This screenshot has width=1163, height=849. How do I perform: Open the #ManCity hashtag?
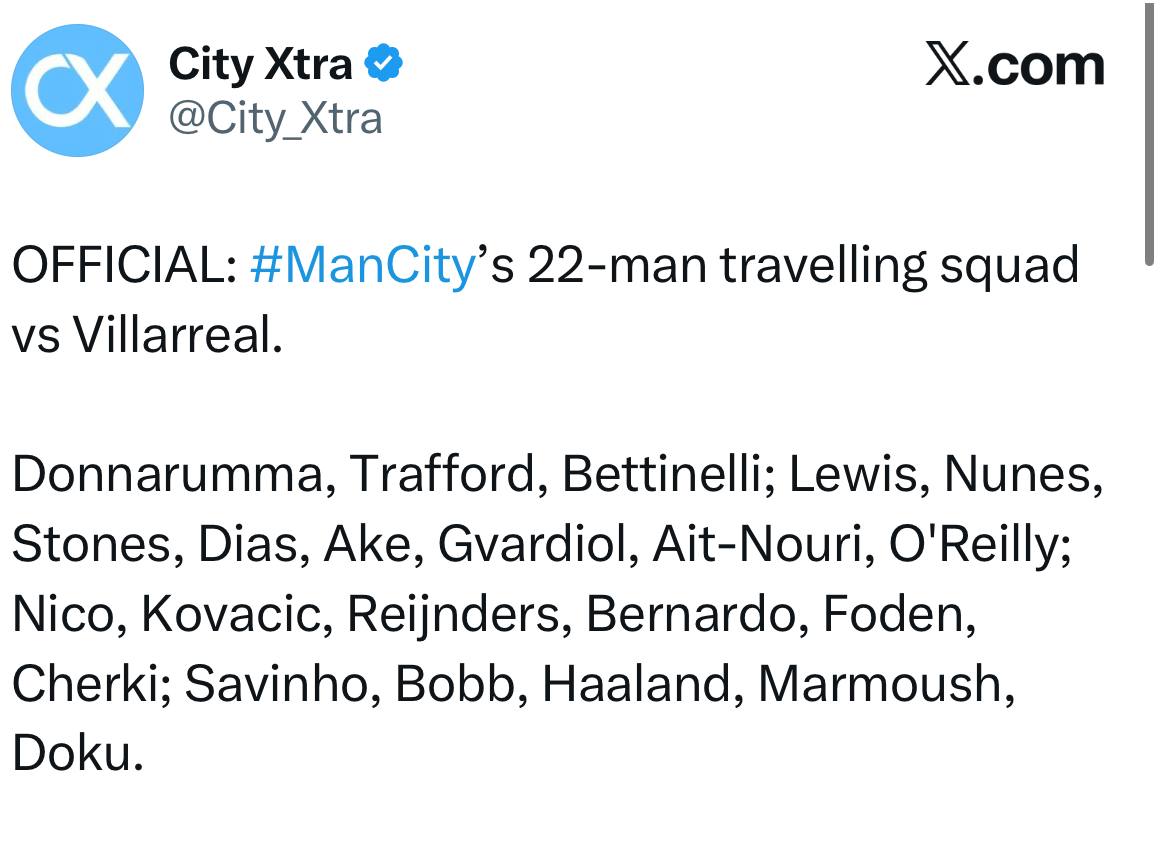(x=361, y=267)
